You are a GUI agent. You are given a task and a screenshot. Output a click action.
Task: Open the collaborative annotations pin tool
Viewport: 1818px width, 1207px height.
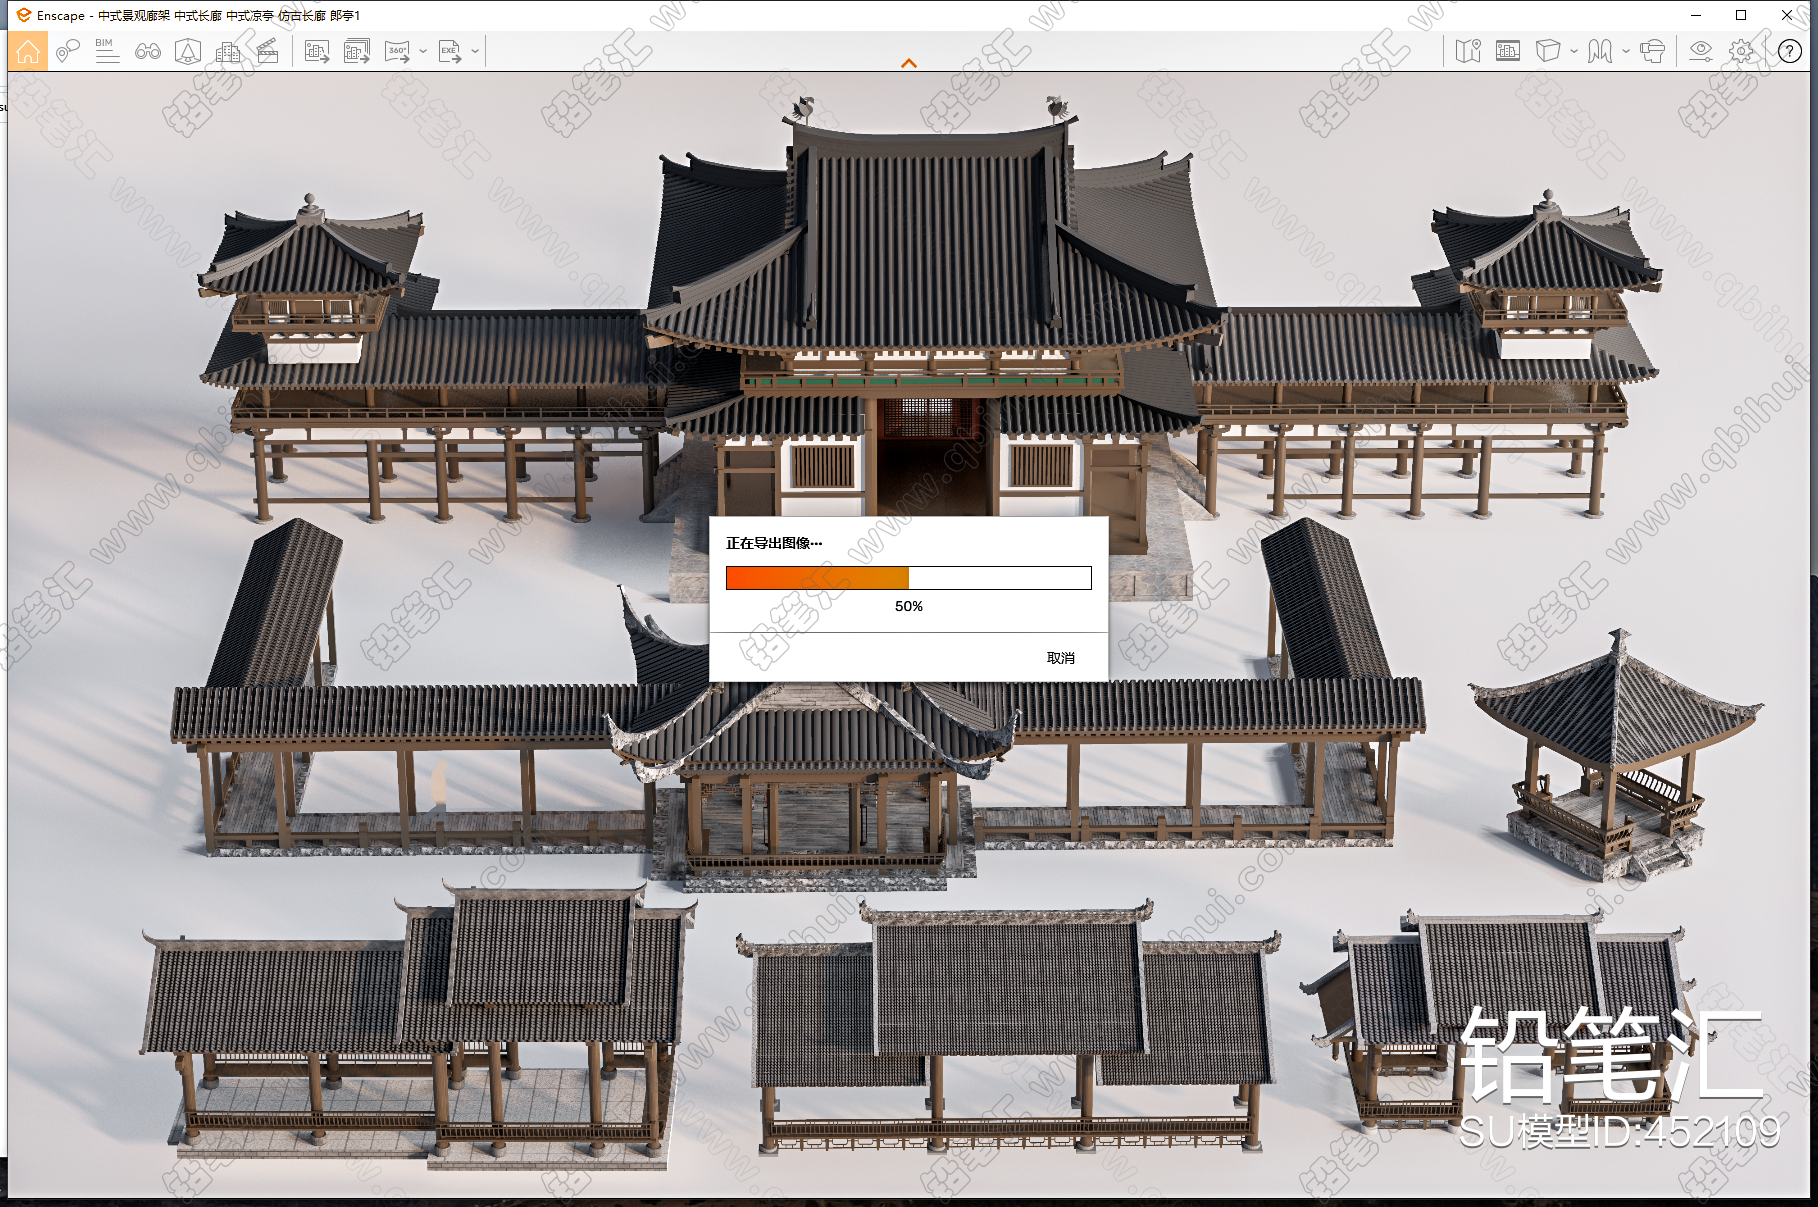(68, 51)
